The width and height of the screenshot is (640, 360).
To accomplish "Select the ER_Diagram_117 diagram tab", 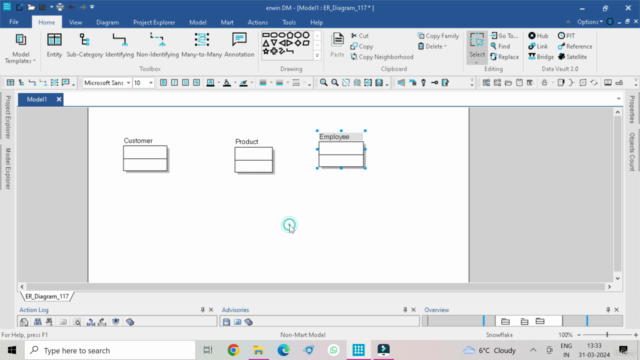I will click(47, 296).
